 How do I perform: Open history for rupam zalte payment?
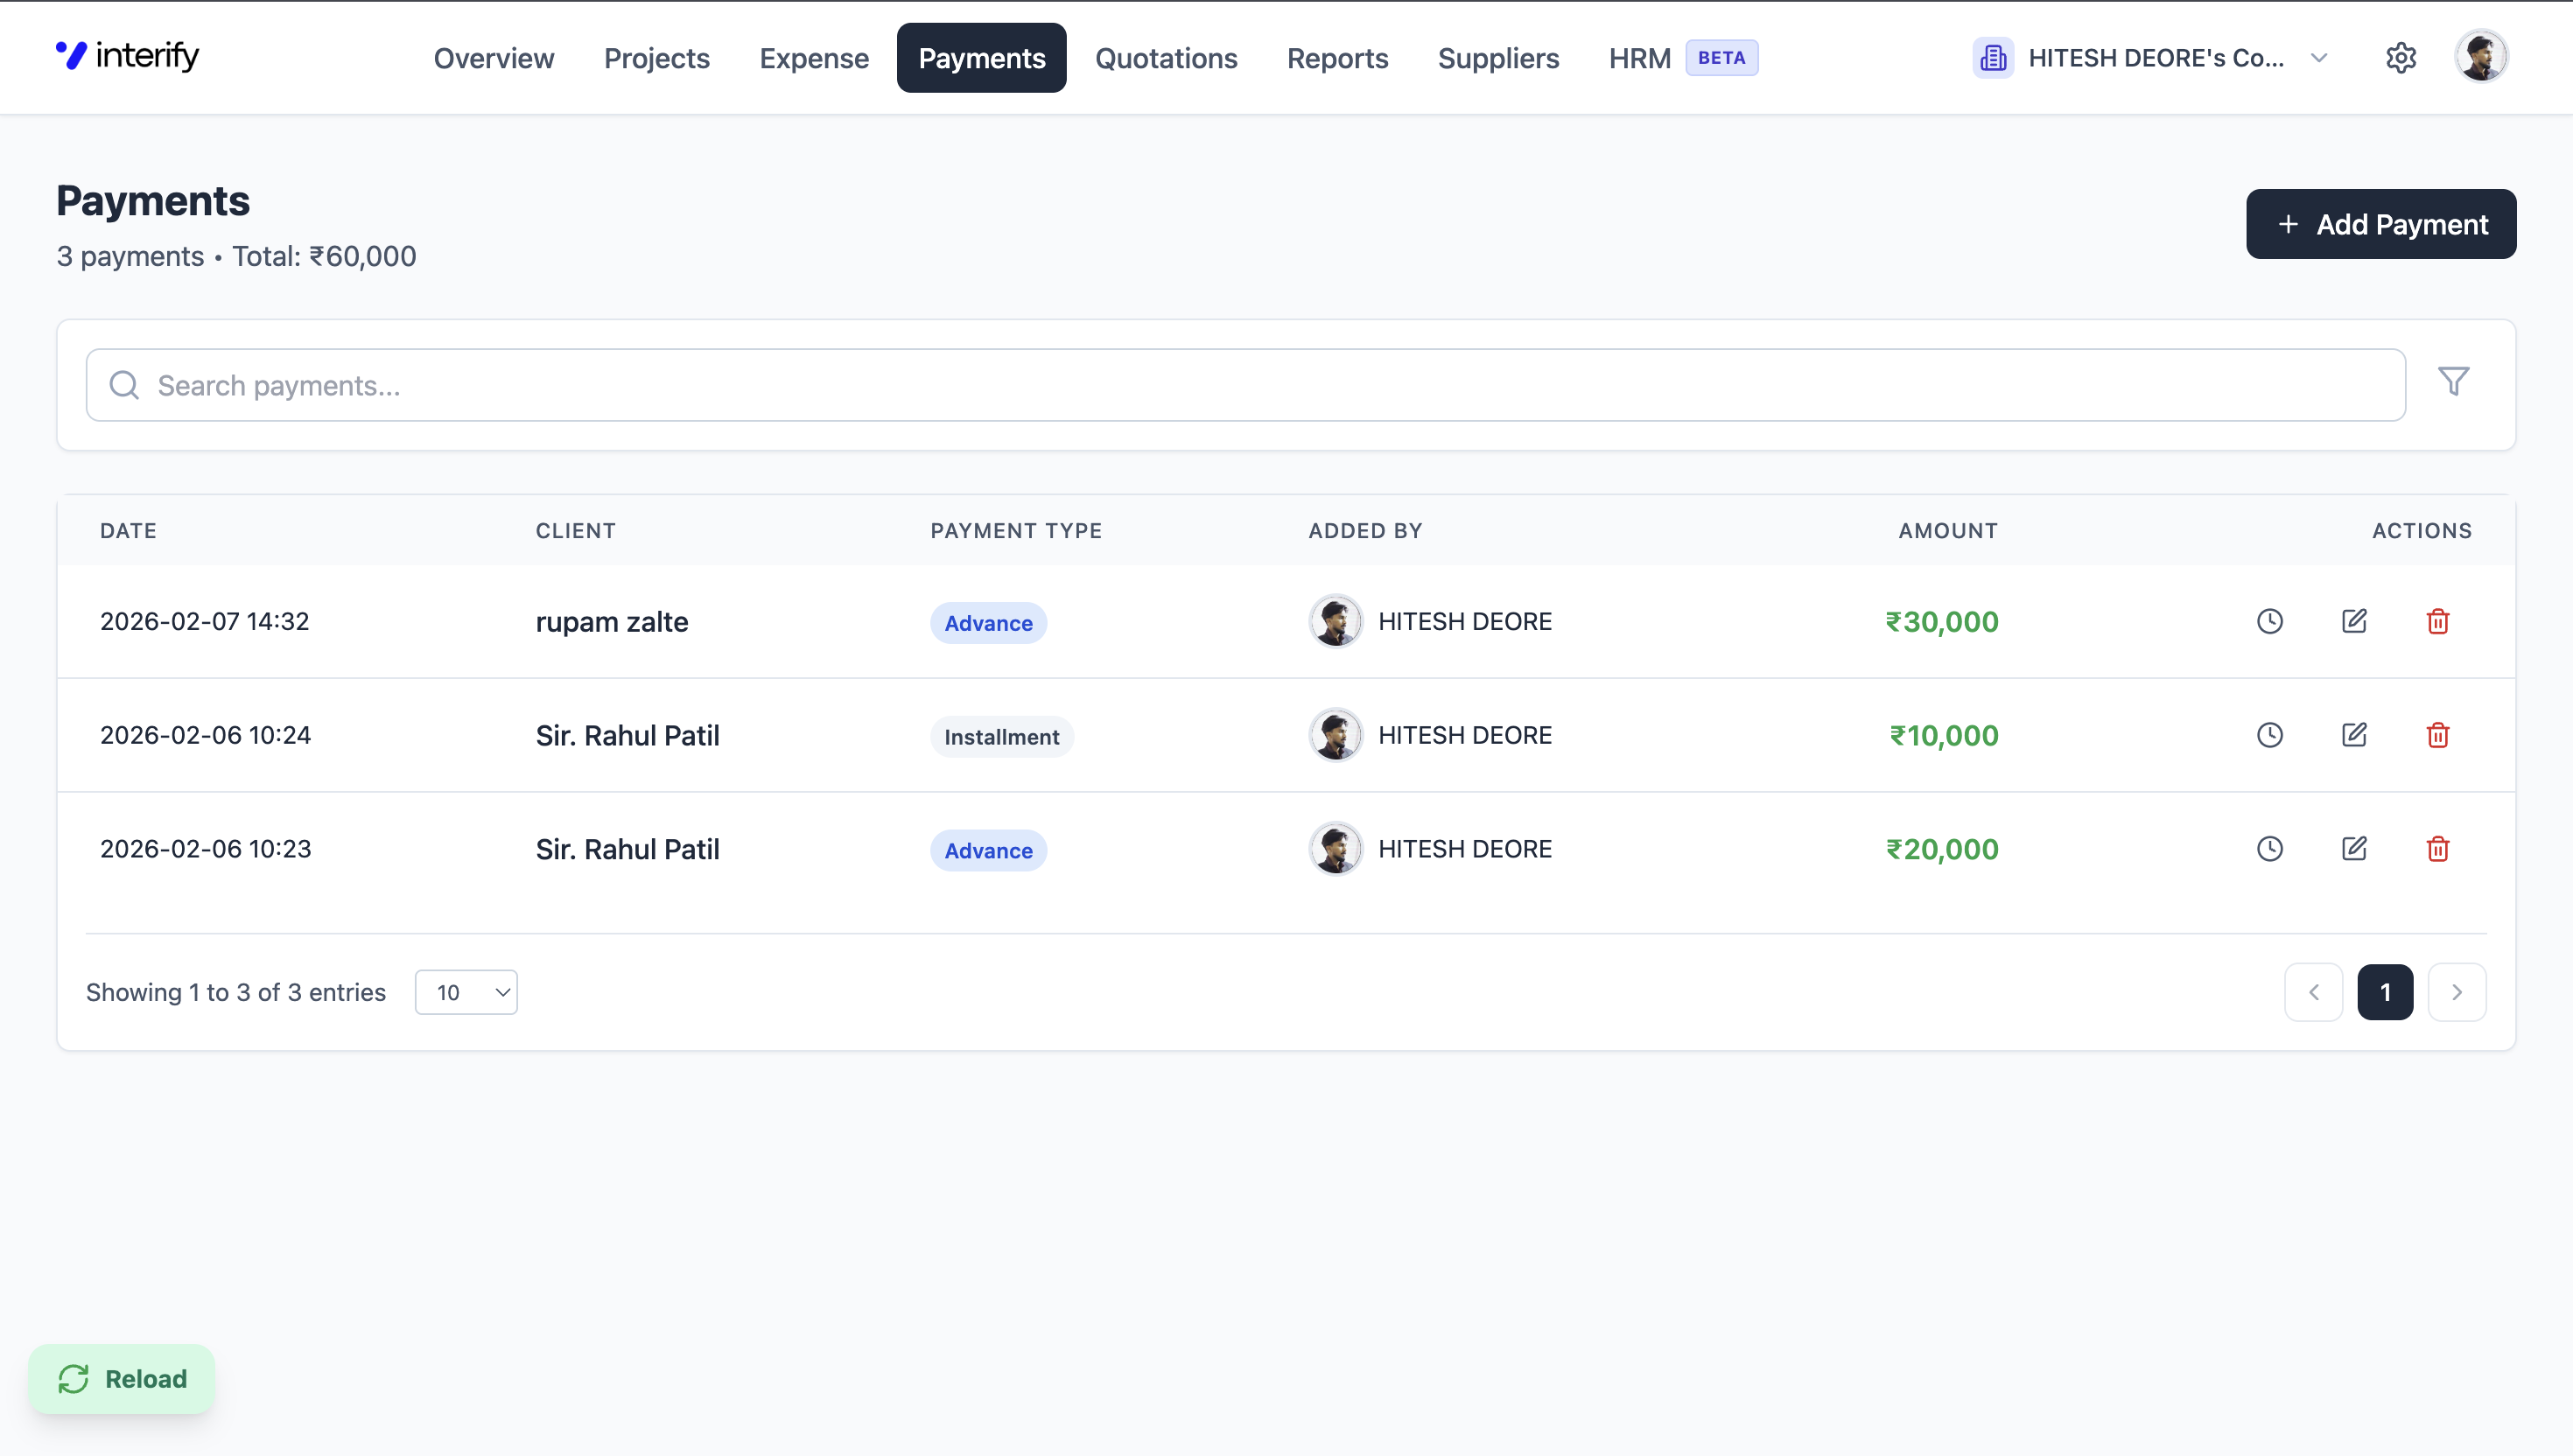coord(2269,621)
